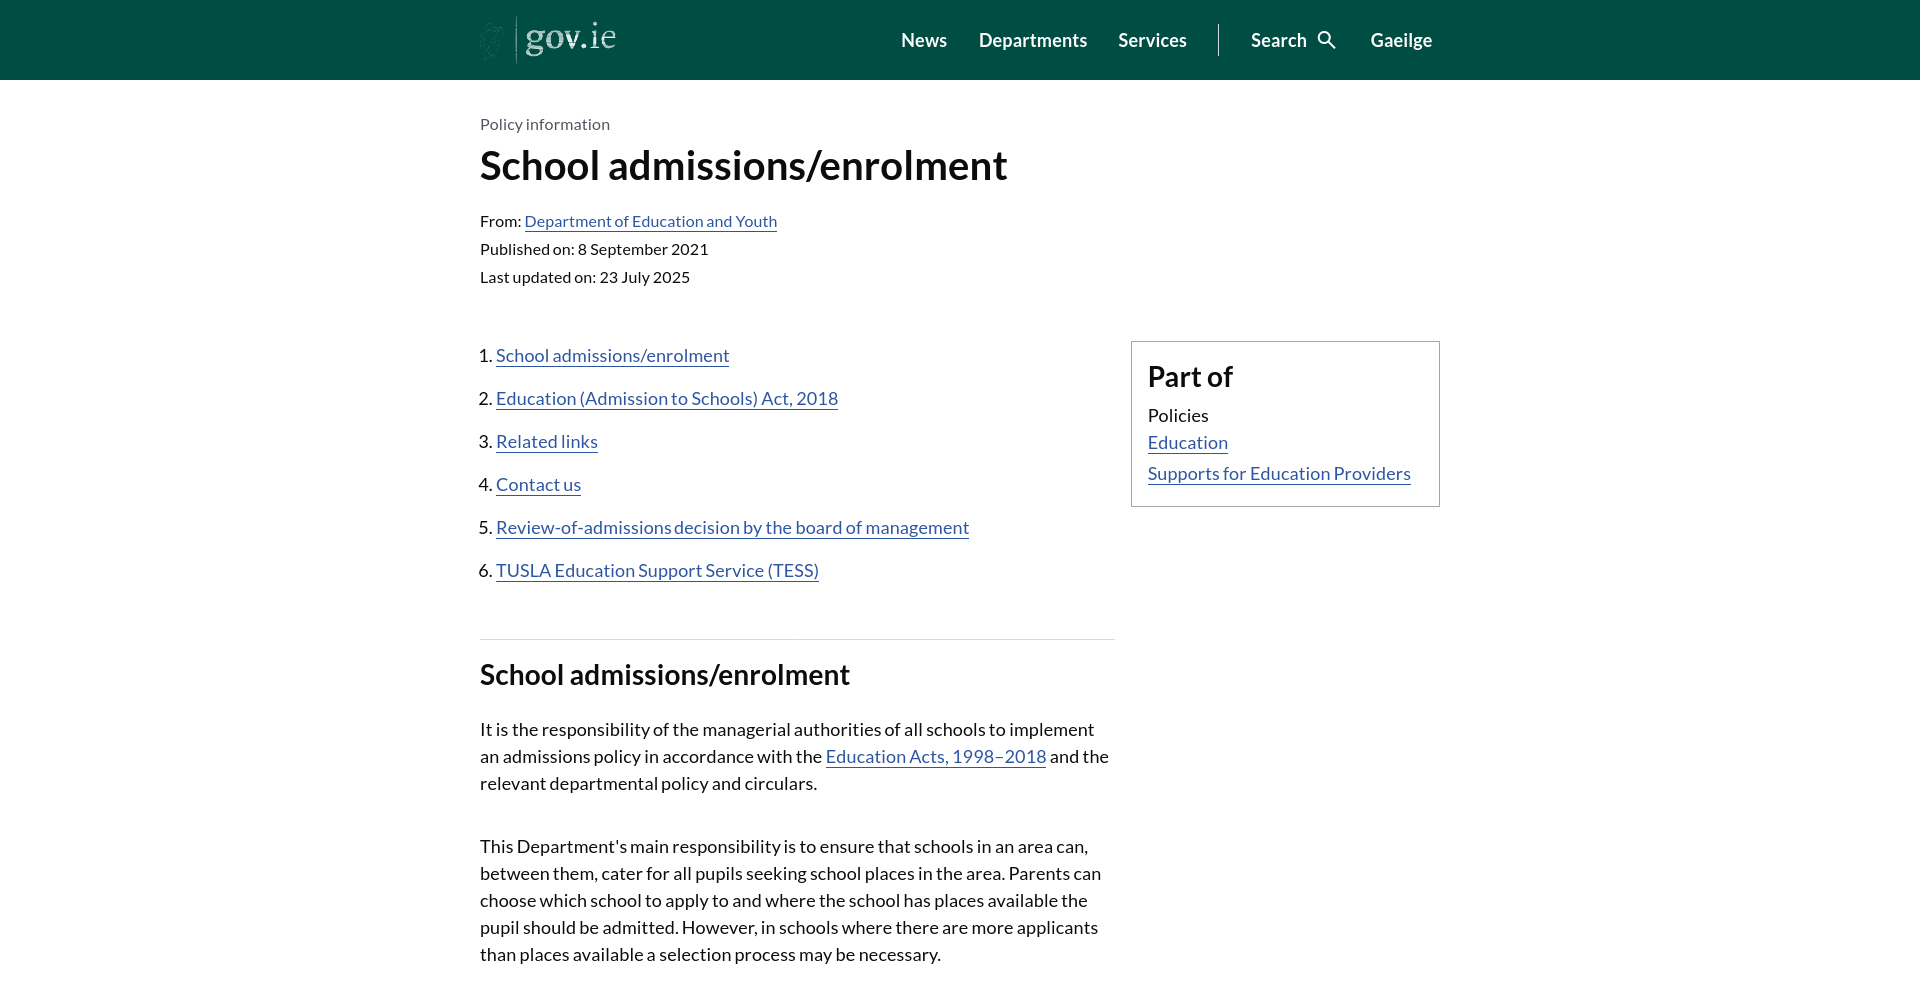Open the Departments menu item
This screenshot has width=1920, height=987.
point(1033,40)
